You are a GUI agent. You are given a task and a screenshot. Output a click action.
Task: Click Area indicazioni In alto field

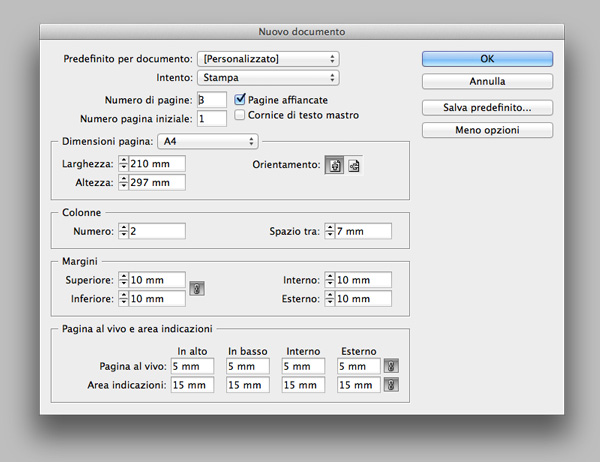coord(192,385)
